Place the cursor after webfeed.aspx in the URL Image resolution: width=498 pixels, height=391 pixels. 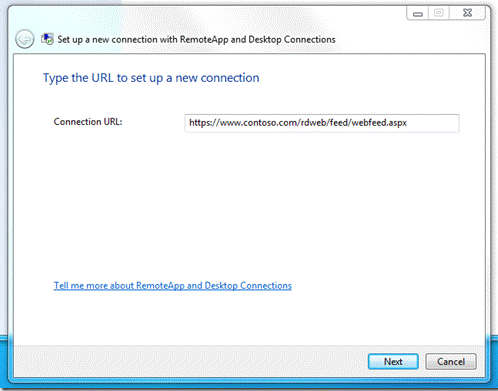pos(408,123)
